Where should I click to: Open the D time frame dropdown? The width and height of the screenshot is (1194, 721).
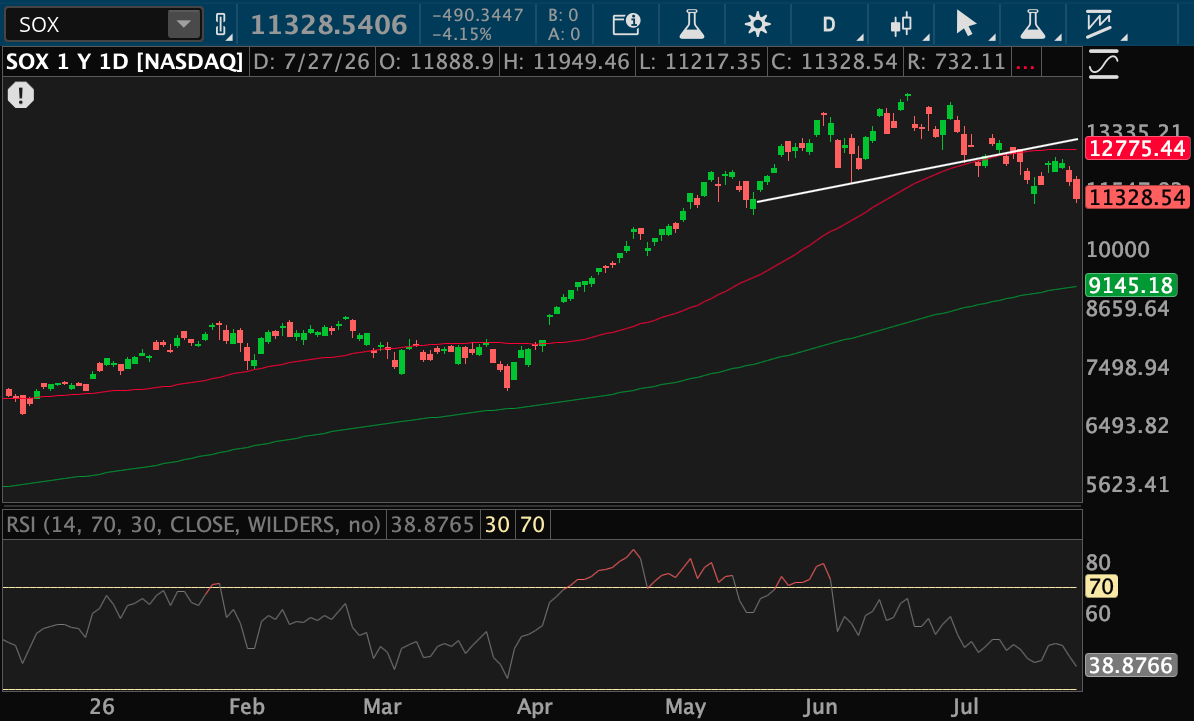coord(829,24)
